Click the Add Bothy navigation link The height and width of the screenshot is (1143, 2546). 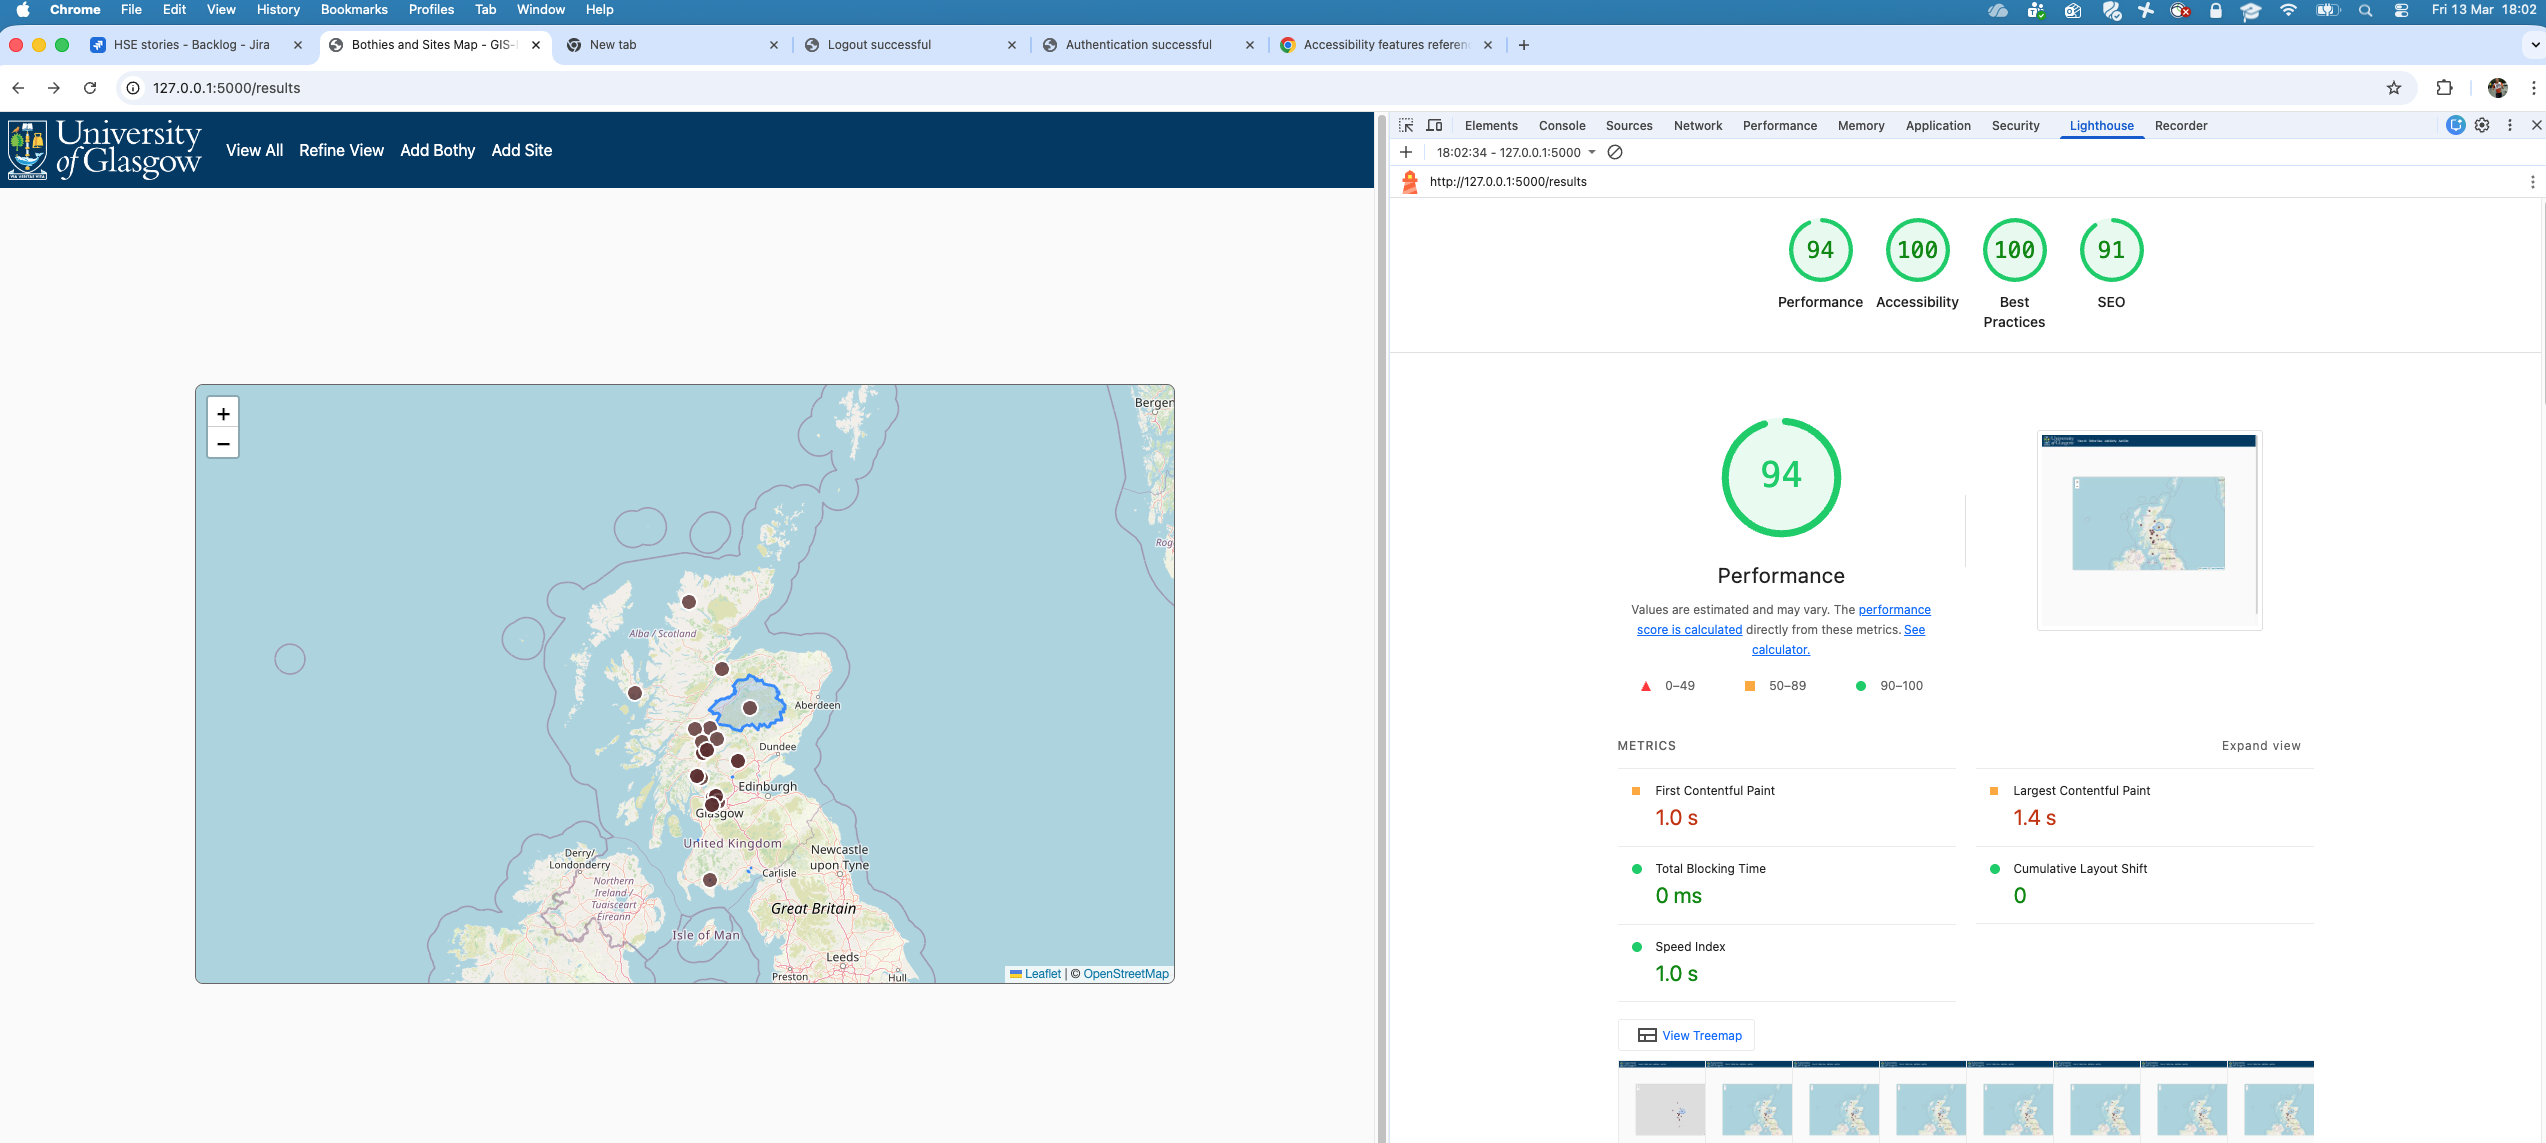437,150
